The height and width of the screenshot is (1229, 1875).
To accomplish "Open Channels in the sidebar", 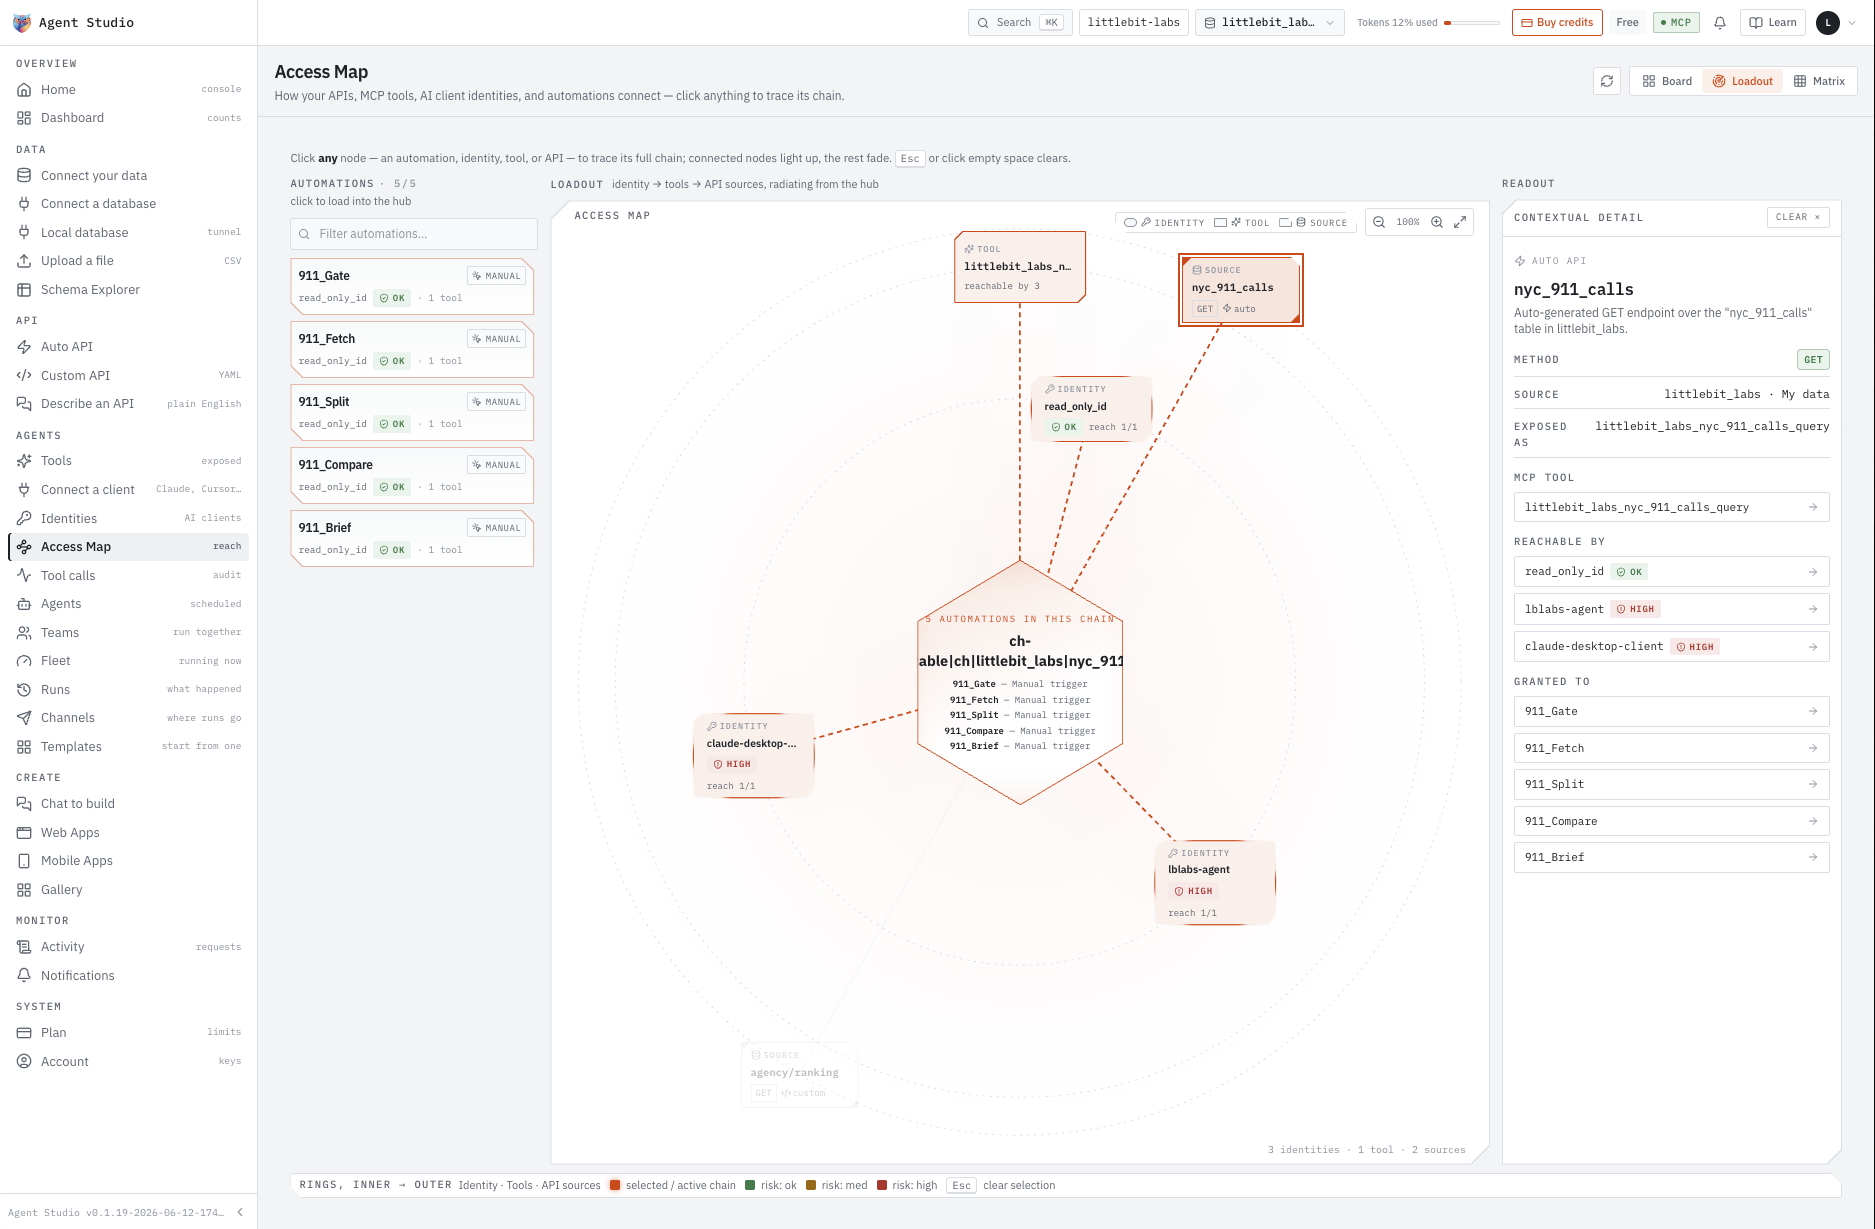I will (x=128, y=717).
